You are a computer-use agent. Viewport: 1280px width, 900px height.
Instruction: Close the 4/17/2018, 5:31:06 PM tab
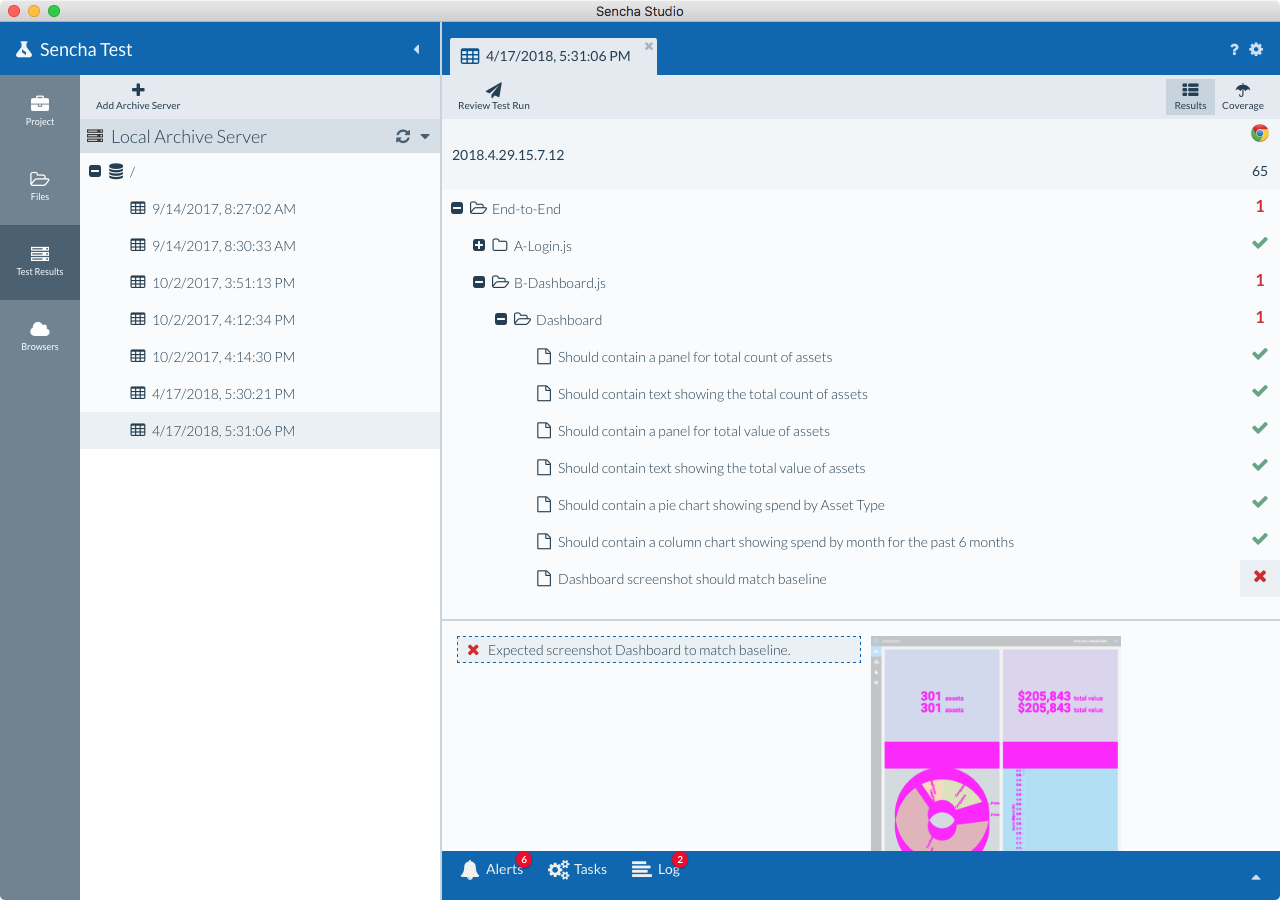click(649, 46)
